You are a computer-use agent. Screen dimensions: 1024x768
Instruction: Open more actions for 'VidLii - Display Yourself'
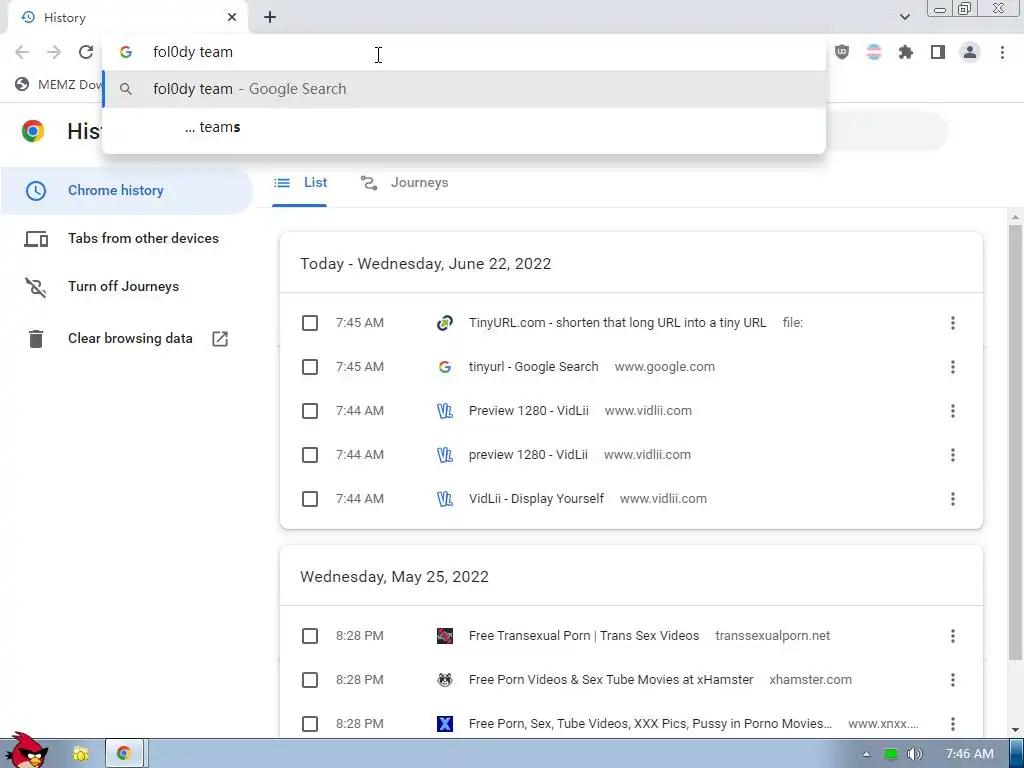coord(953,499)
